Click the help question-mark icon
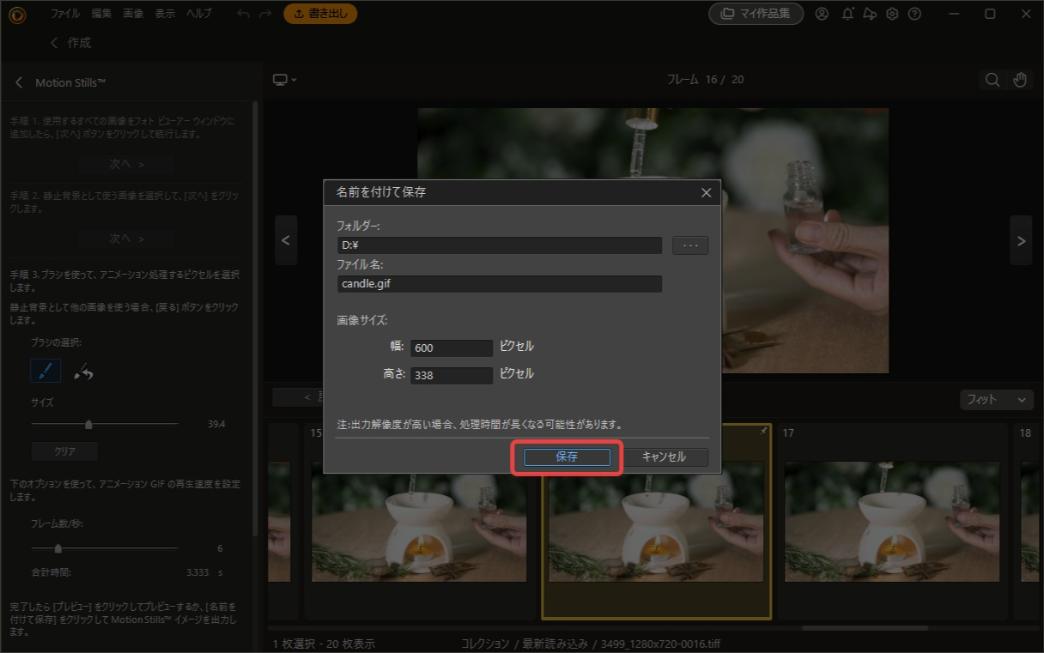Image resolution: width=1044 pixels, height=653 pixels. point(913,14)
